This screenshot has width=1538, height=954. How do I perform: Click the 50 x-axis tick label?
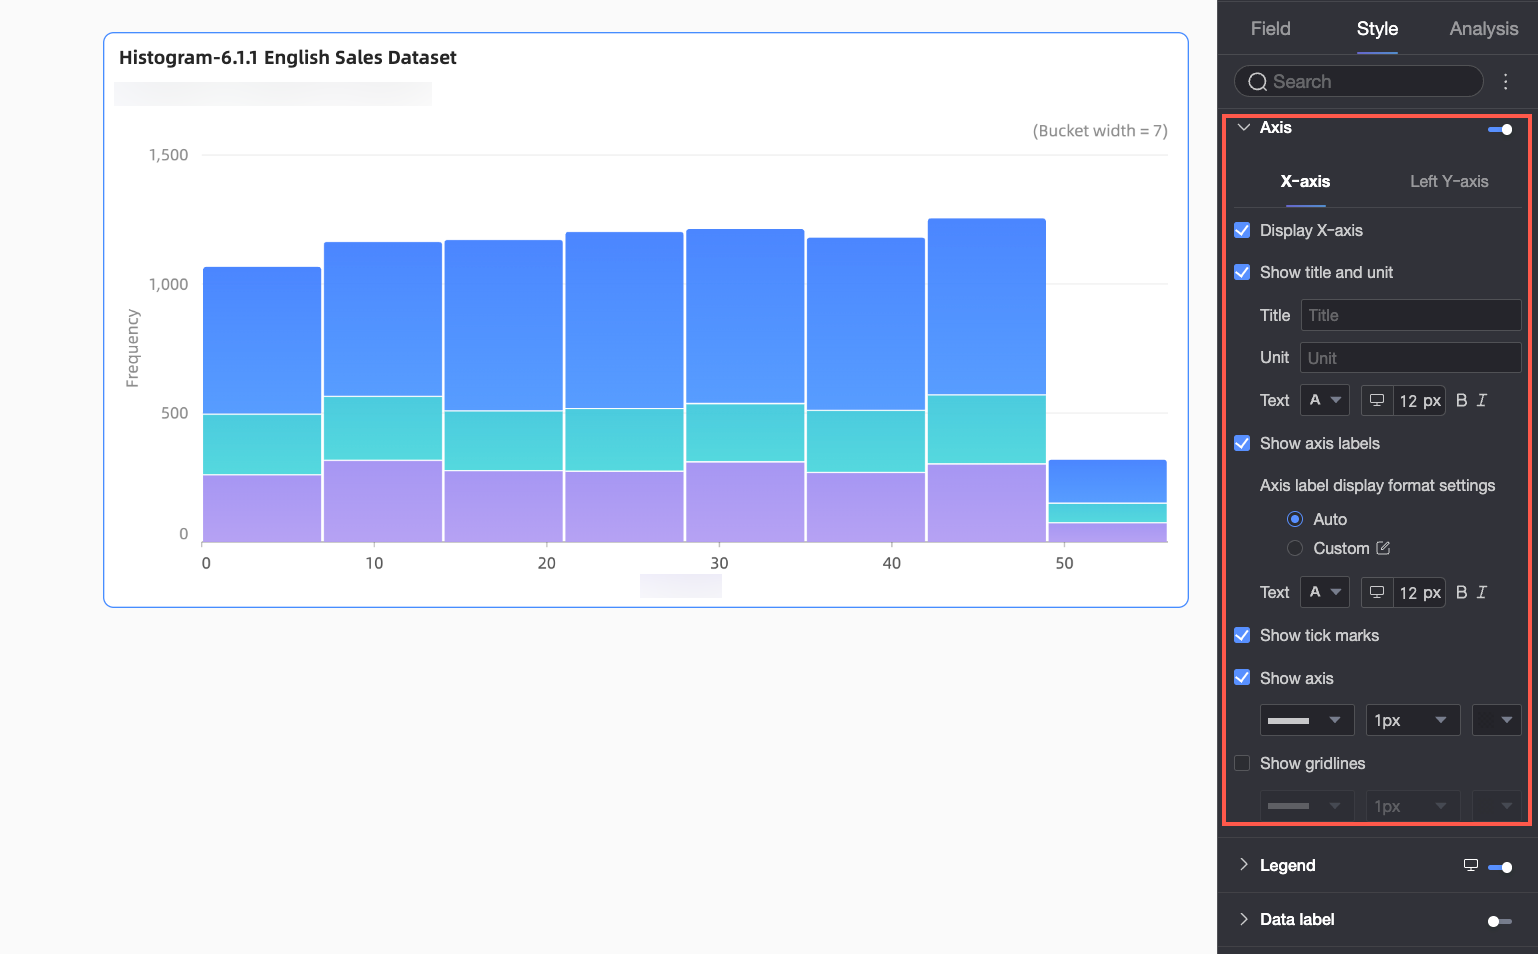click(1064, 563)
